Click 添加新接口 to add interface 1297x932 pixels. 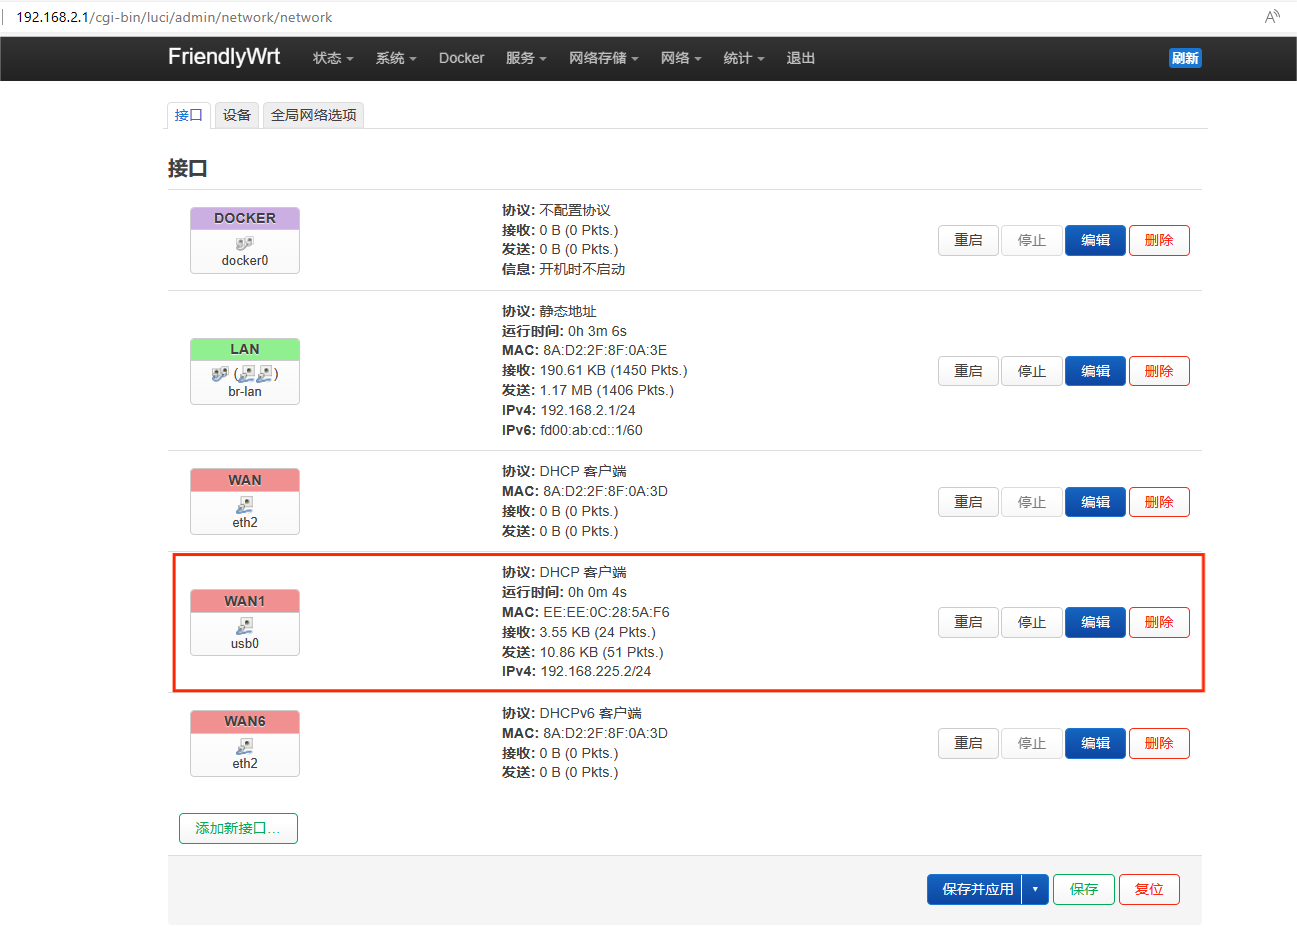pyautogui.click(x=238, y=828)
